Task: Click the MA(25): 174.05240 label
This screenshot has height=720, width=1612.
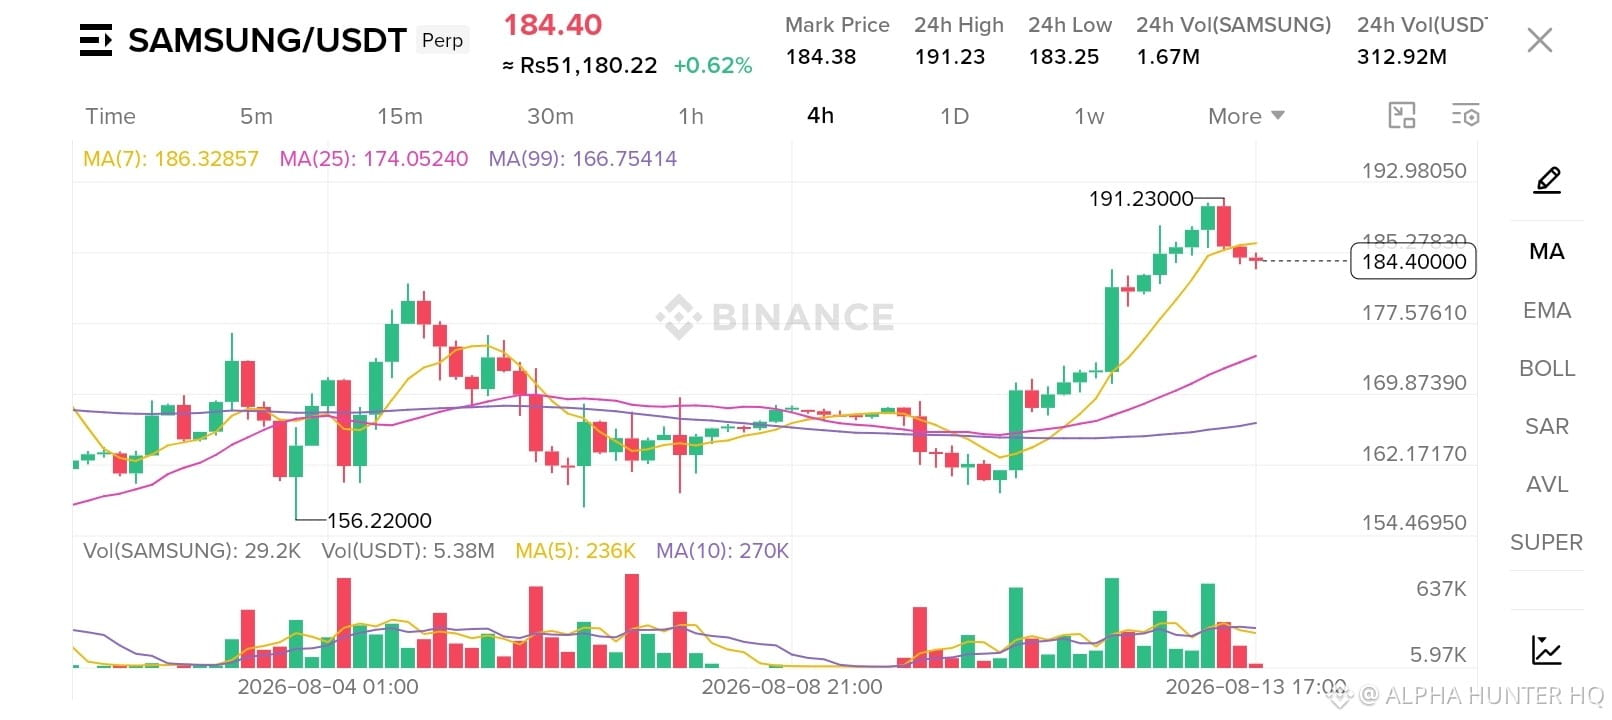Action: tap(374, 159)
